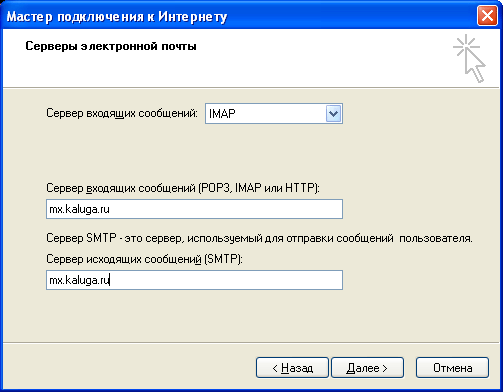Viewport: 503px width, 392px height.
Task: Continue with the Далее button
Action: 367,368
